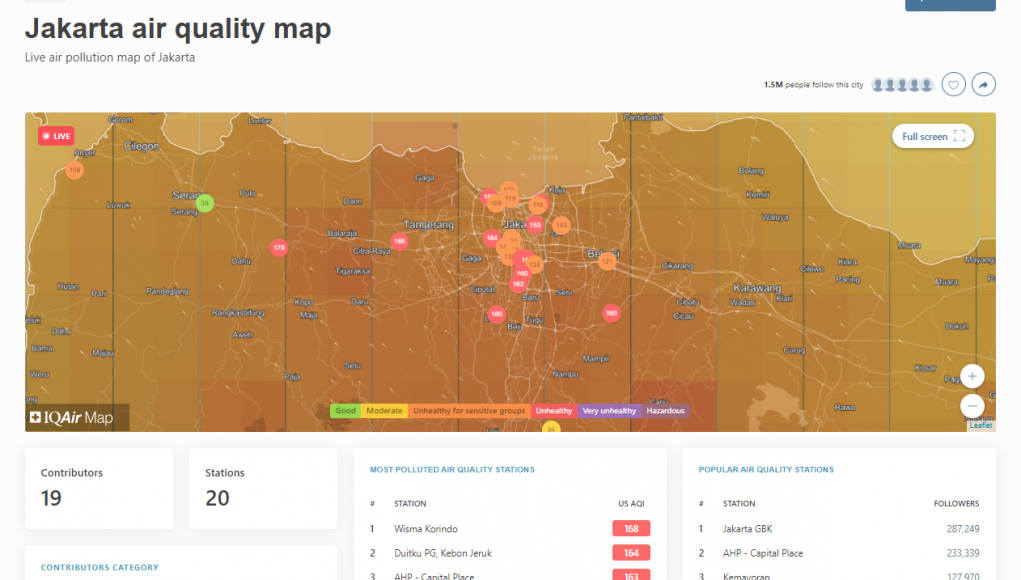Select the green 38 marker near Serang
Image resolution: width=1021 pixels, height=580 pixels.
[x=205, y=203]
